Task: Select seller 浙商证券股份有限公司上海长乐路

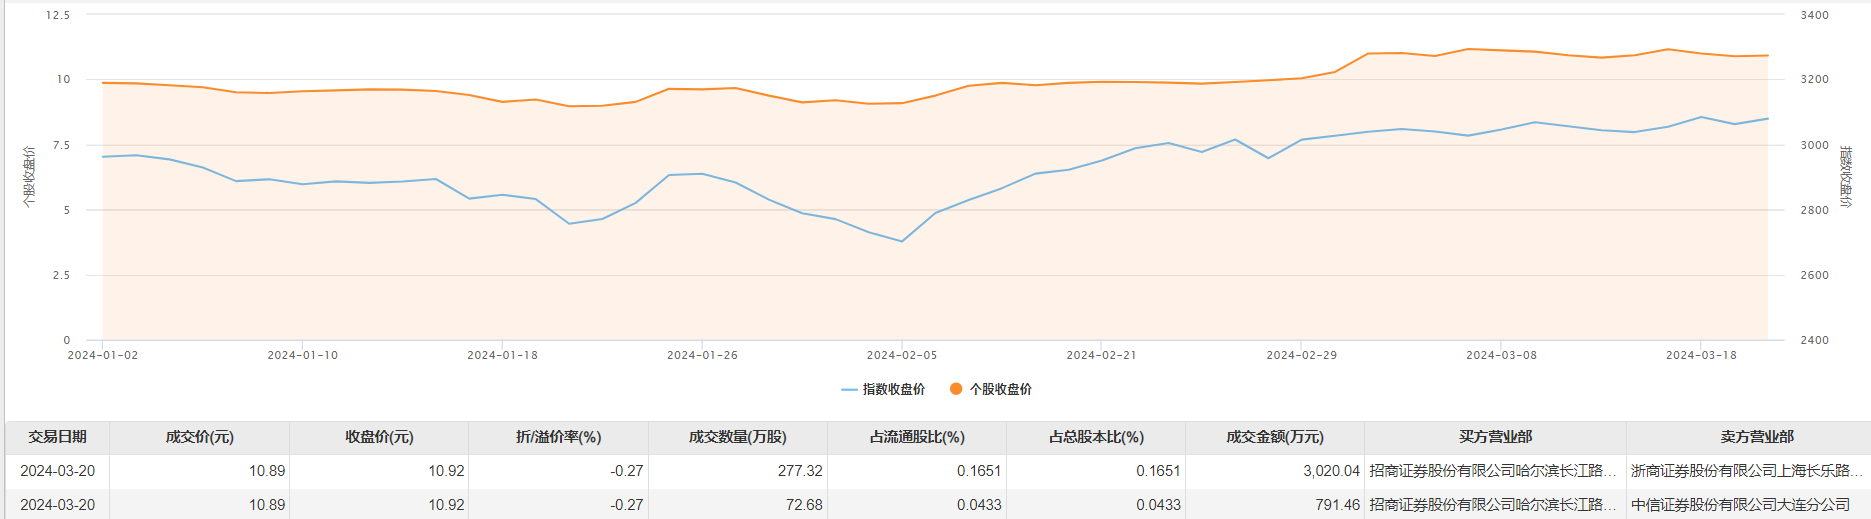Action: (x=1747, y=471)
